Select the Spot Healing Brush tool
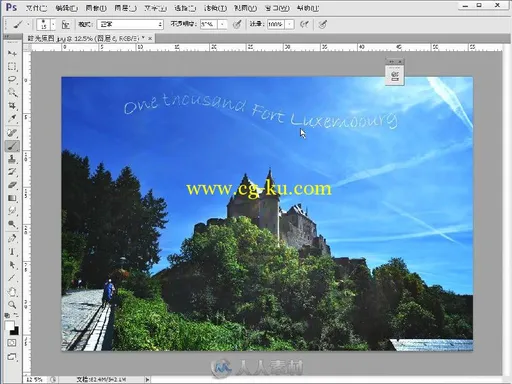 coord(12,133)
